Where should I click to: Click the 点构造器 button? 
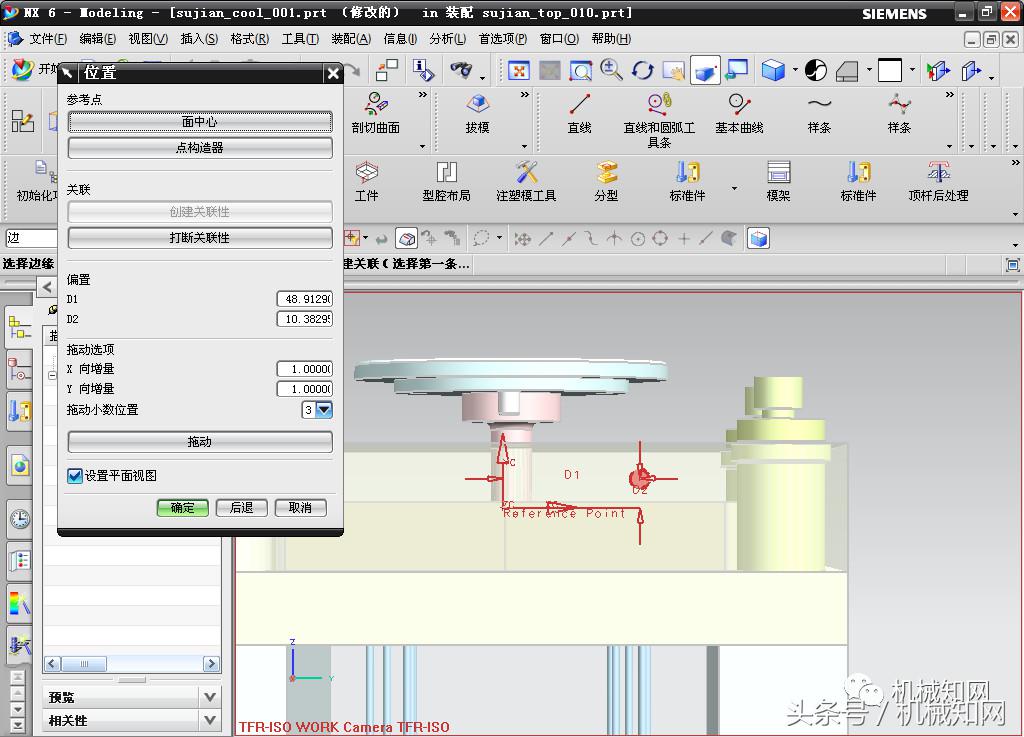tap(200, 148)
